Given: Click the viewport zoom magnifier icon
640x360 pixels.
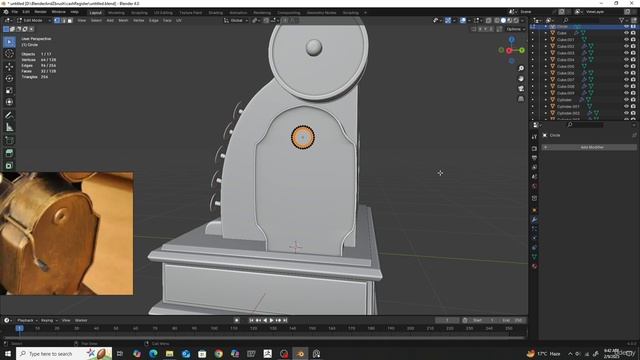Looking at the screenshot, I should 521,68.
